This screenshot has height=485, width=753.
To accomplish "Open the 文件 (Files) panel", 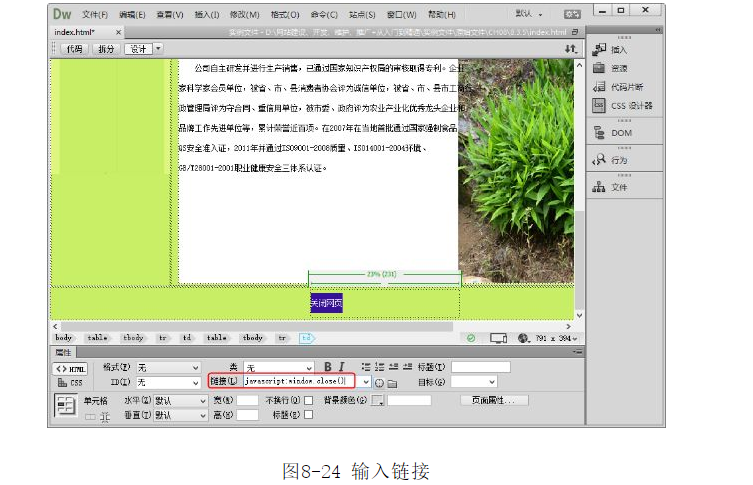I will [599, 186].
